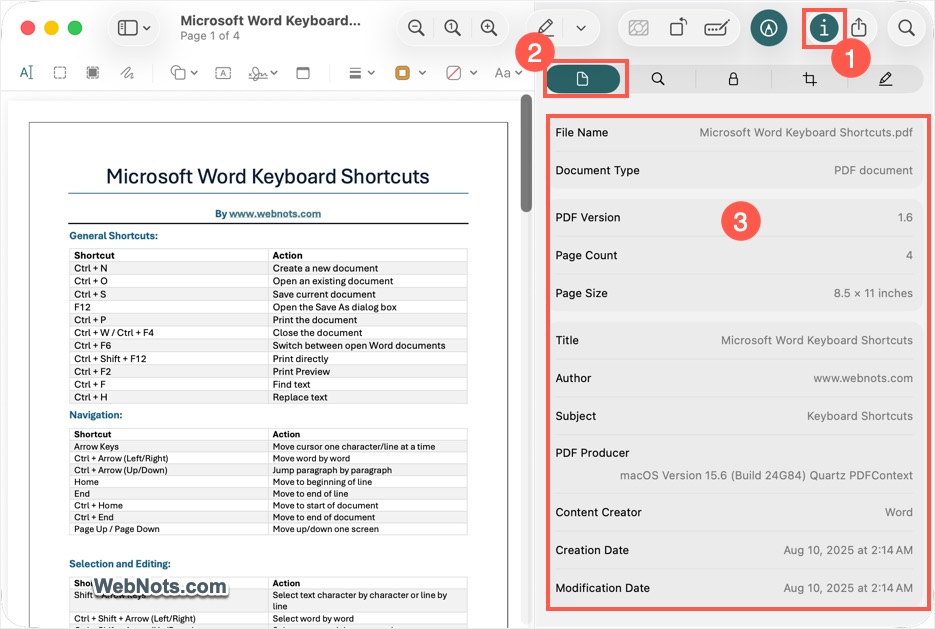Click the PDF Producer value text

click(766, 475)
